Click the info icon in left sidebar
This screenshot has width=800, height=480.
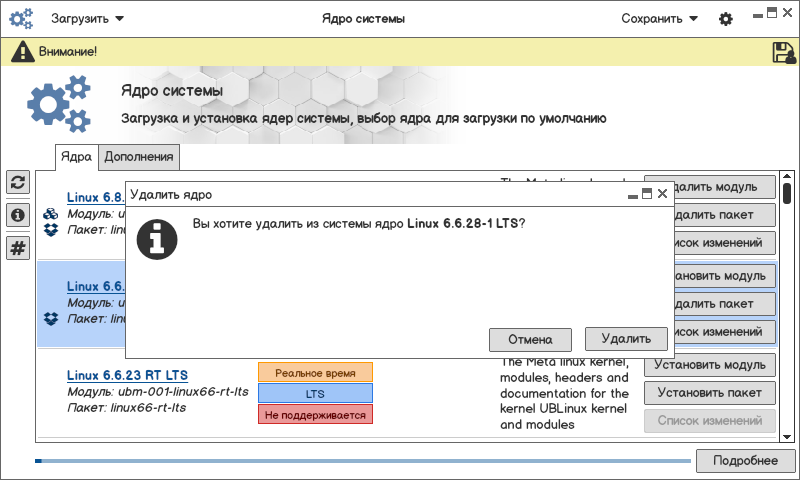(18, 215)
